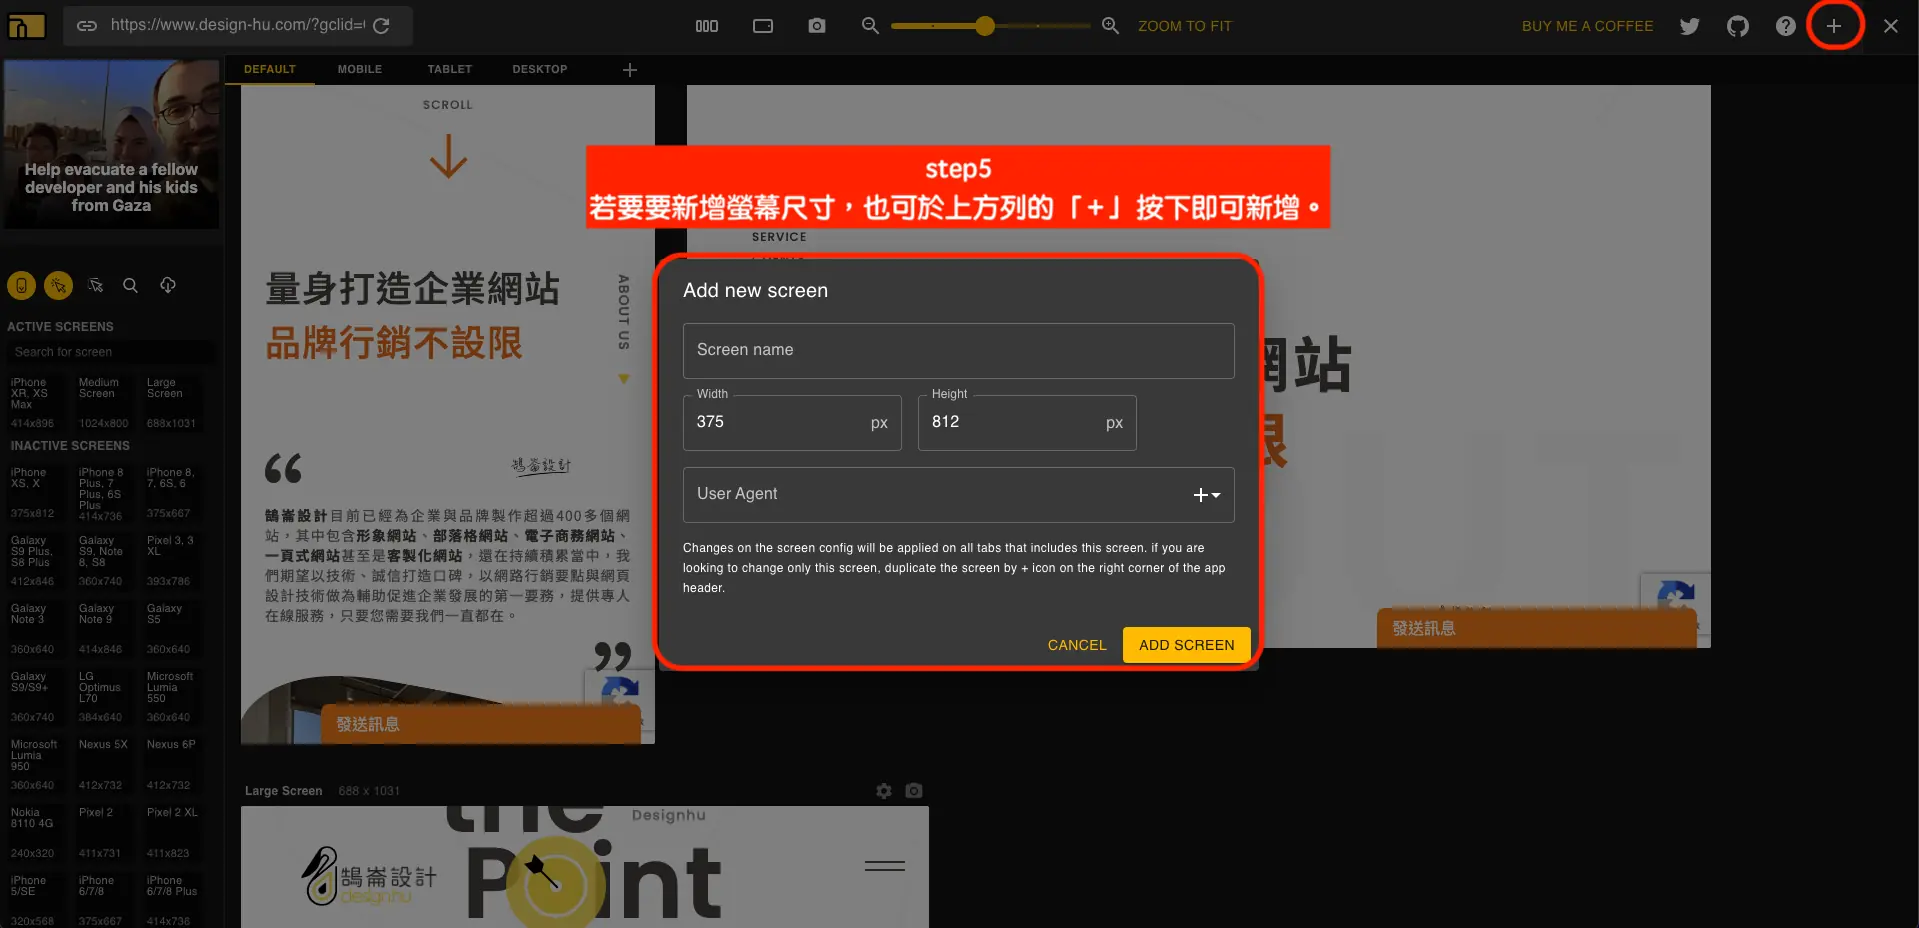This screenshot has height=928, width=1919.
Task: Close the app with the X icon
Action: (1891, 26)
